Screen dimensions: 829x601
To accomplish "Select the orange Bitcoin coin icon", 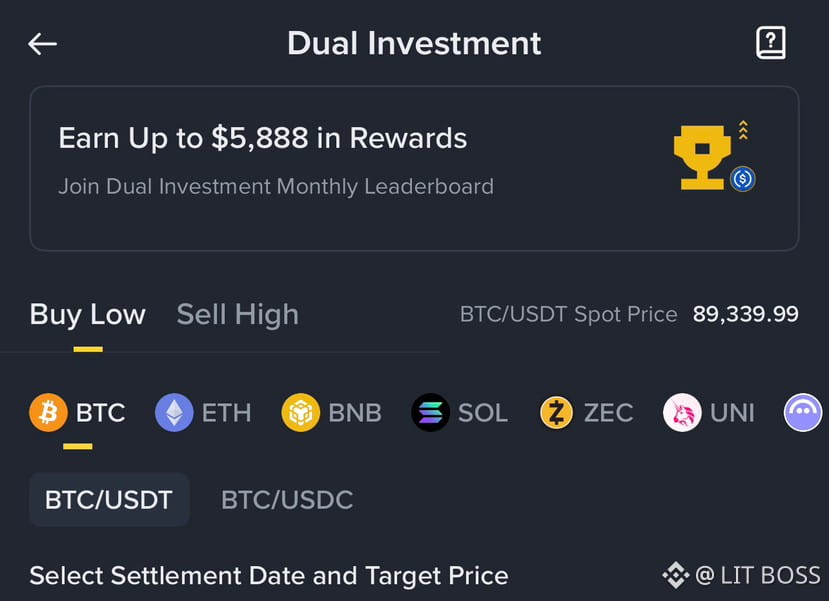I will 48,412.
